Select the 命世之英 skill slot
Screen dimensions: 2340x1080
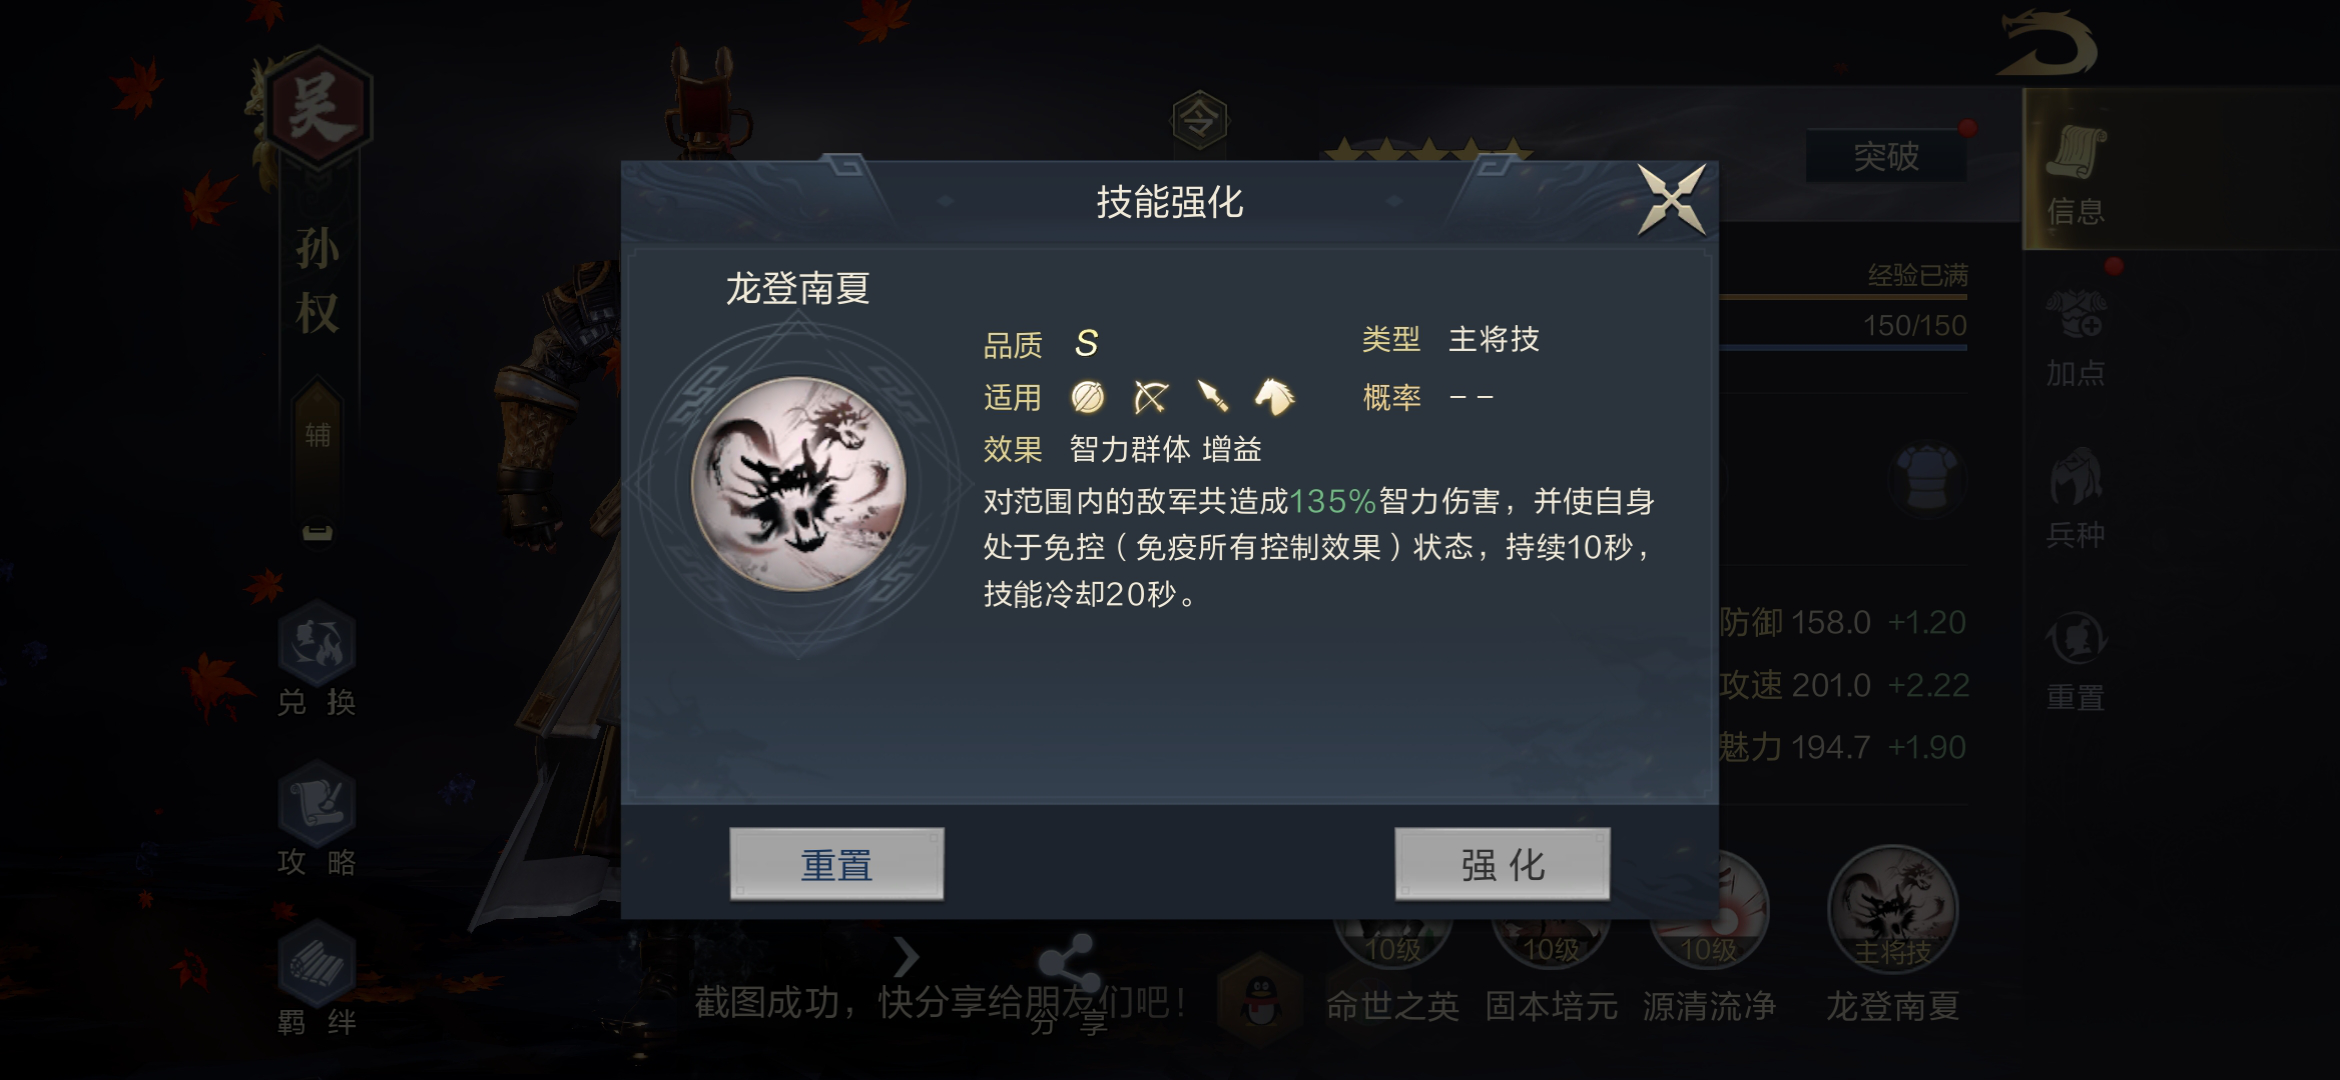coord(1392,960)
